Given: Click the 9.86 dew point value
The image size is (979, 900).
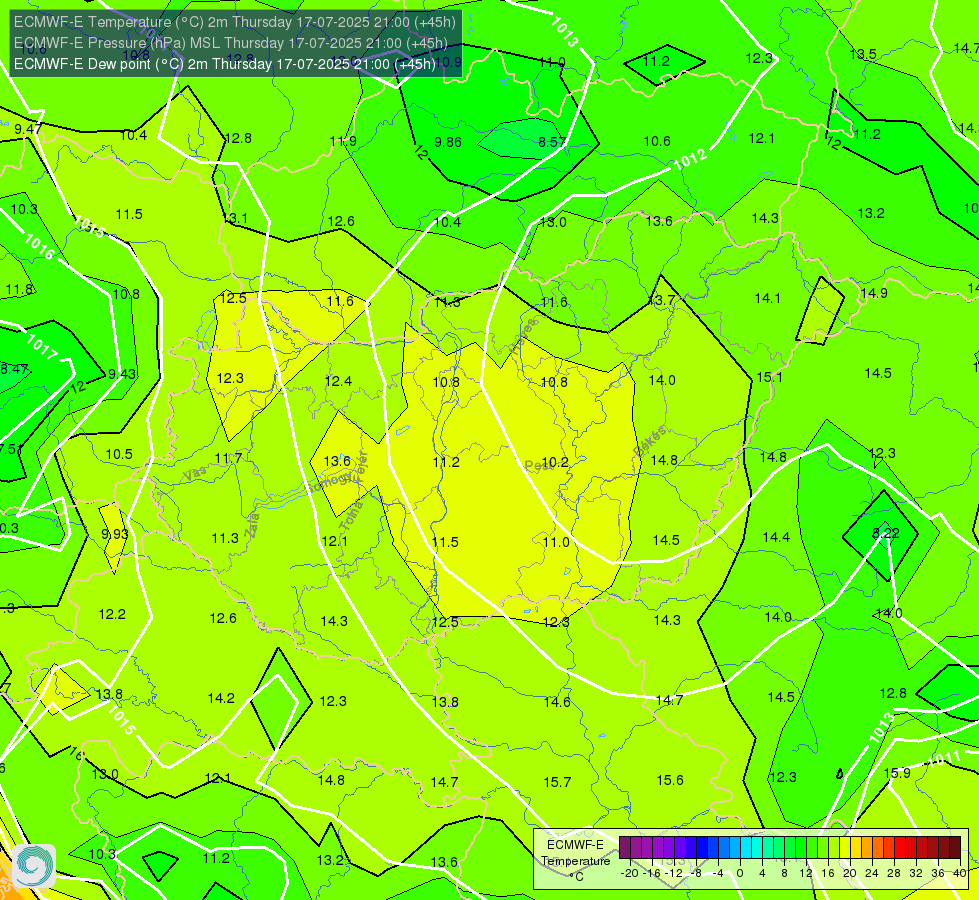Looking at the screenshot, I should coord(448,142).
